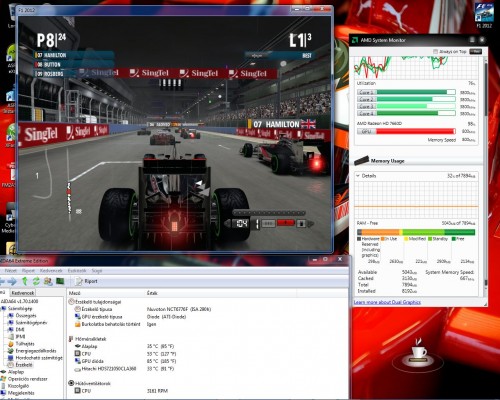Click the AMD System Monitor vertical scrollbar
The image size is (500, 400).
pyautogui.click(x=485, y=173)
